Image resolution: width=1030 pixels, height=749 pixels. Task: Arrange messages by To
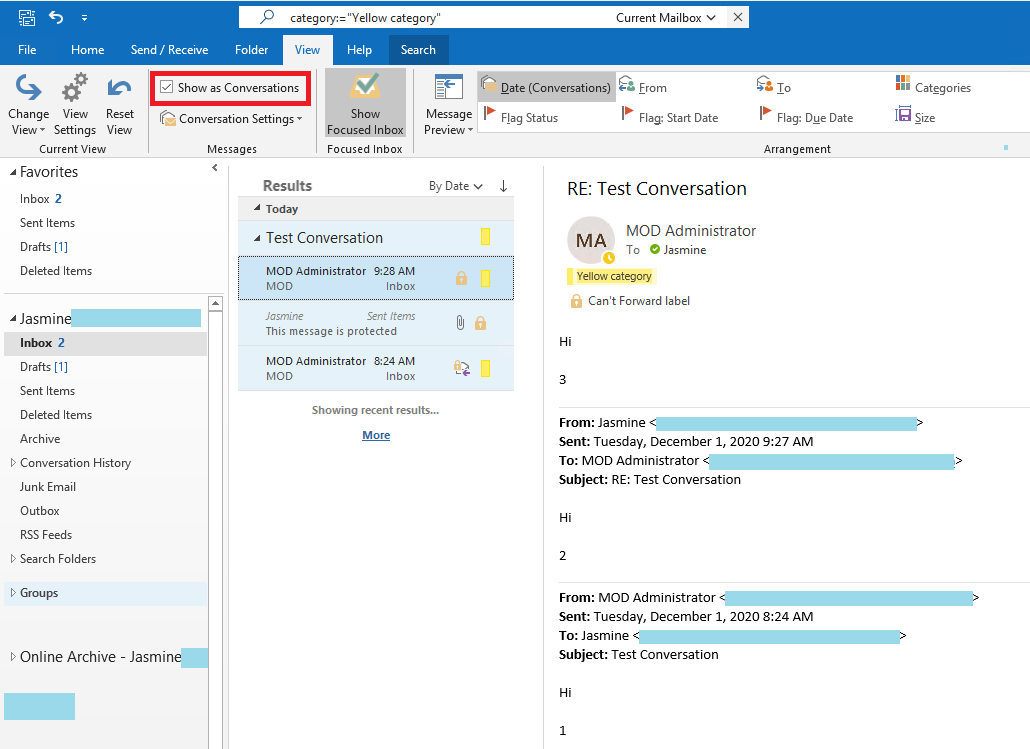tap(774, 87)
